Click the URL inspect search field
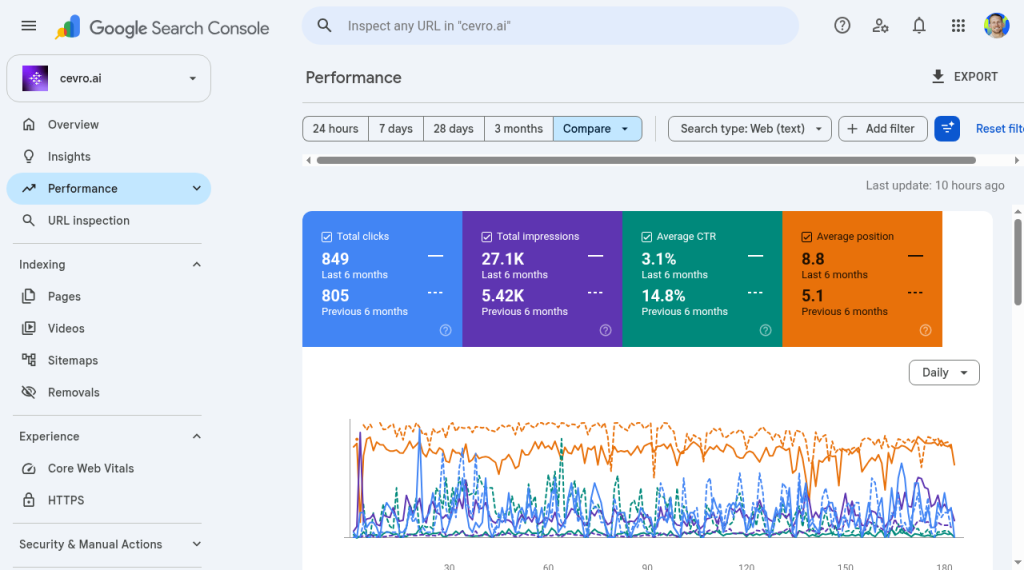Image resolution: width=1024 pixels, height=570 pixels. (550, 26)
